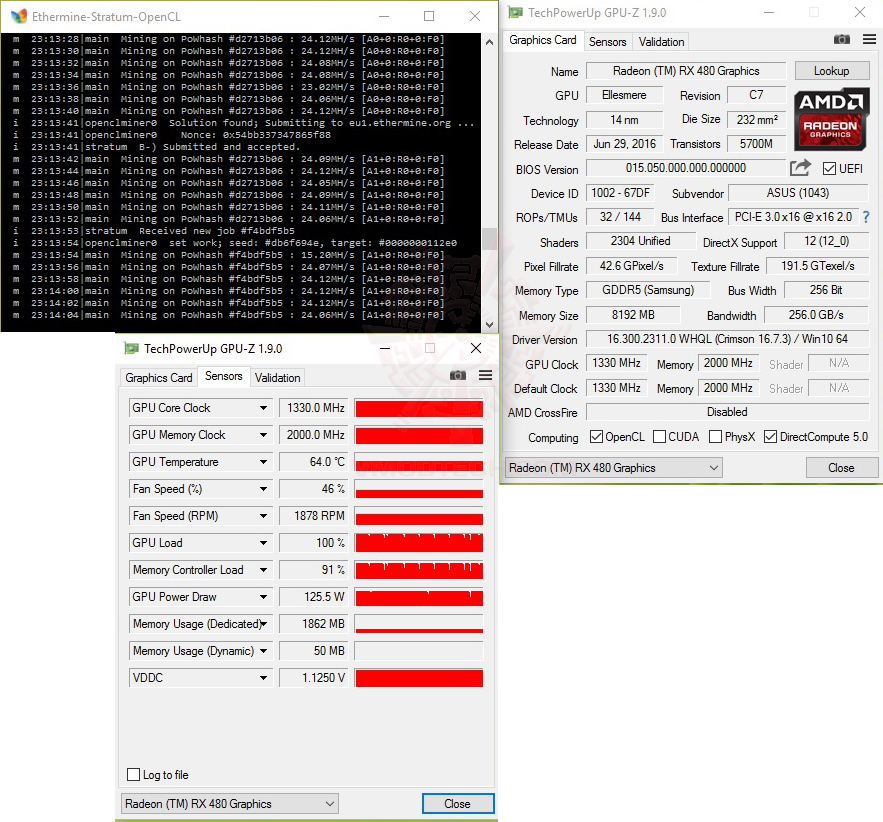This screenshot has height=822, width=883.
Task: Open the GPU Core Clock sensor dropdown
Action: [263, 408]
